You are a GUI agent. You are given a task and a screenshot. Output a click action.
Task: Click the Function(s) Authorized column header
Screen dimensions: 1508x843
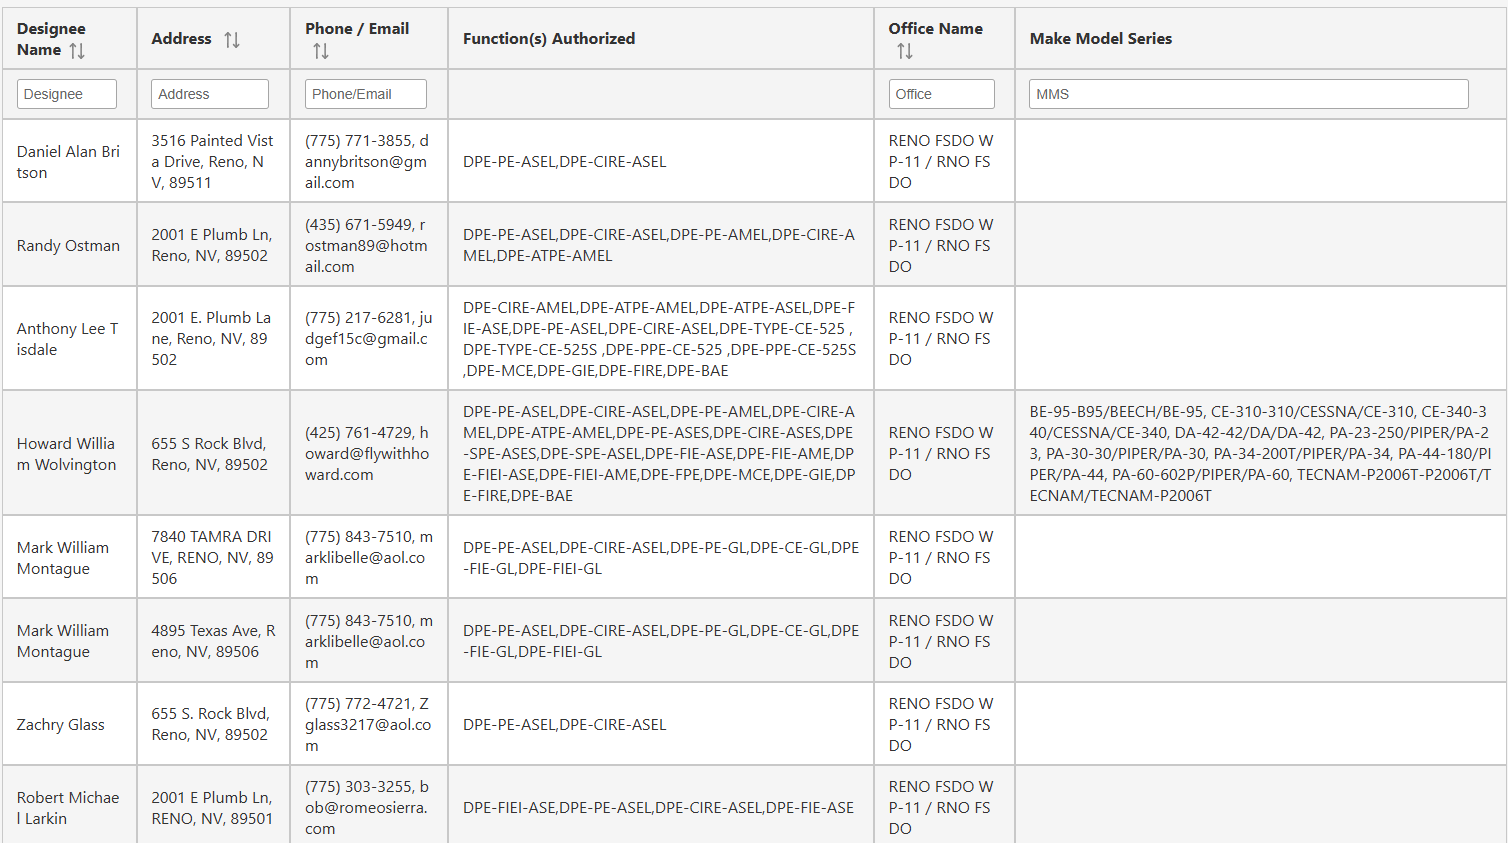tap(549, 39)
